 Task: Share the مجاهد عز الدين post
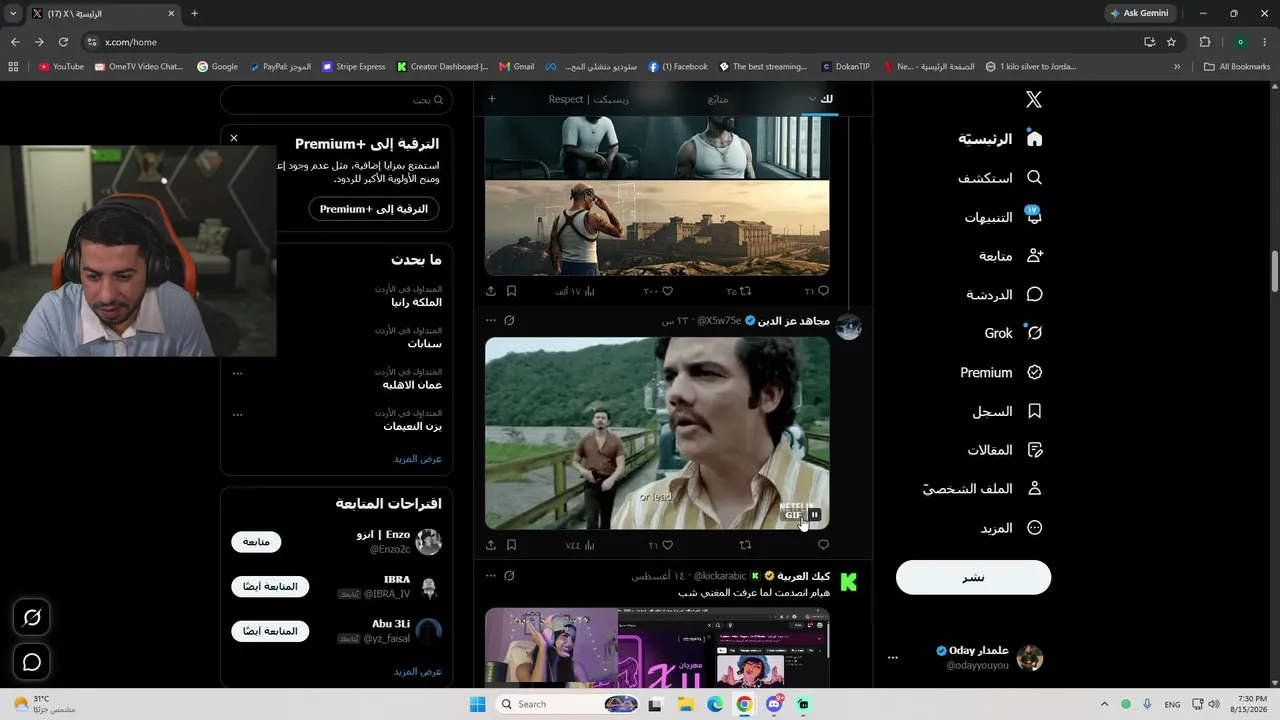[491, 545]
